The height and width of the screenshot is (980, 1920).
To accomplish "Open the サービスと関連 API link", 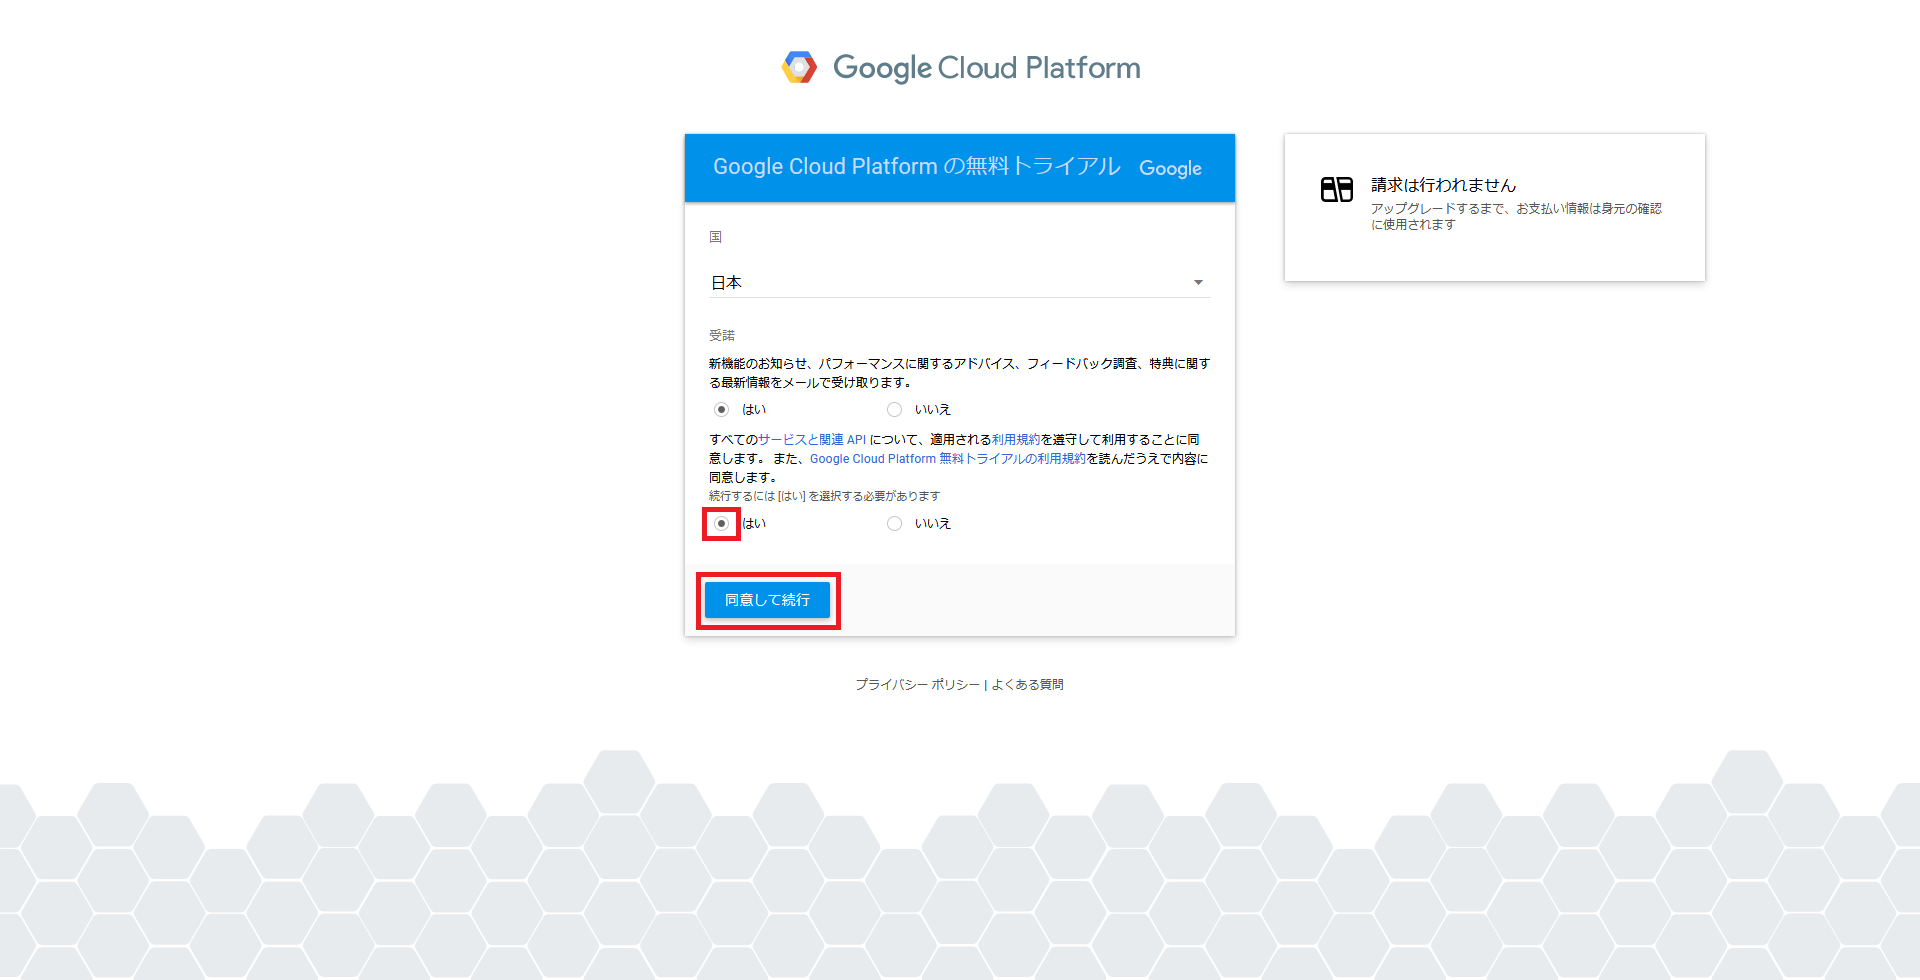I will (812, 440).
